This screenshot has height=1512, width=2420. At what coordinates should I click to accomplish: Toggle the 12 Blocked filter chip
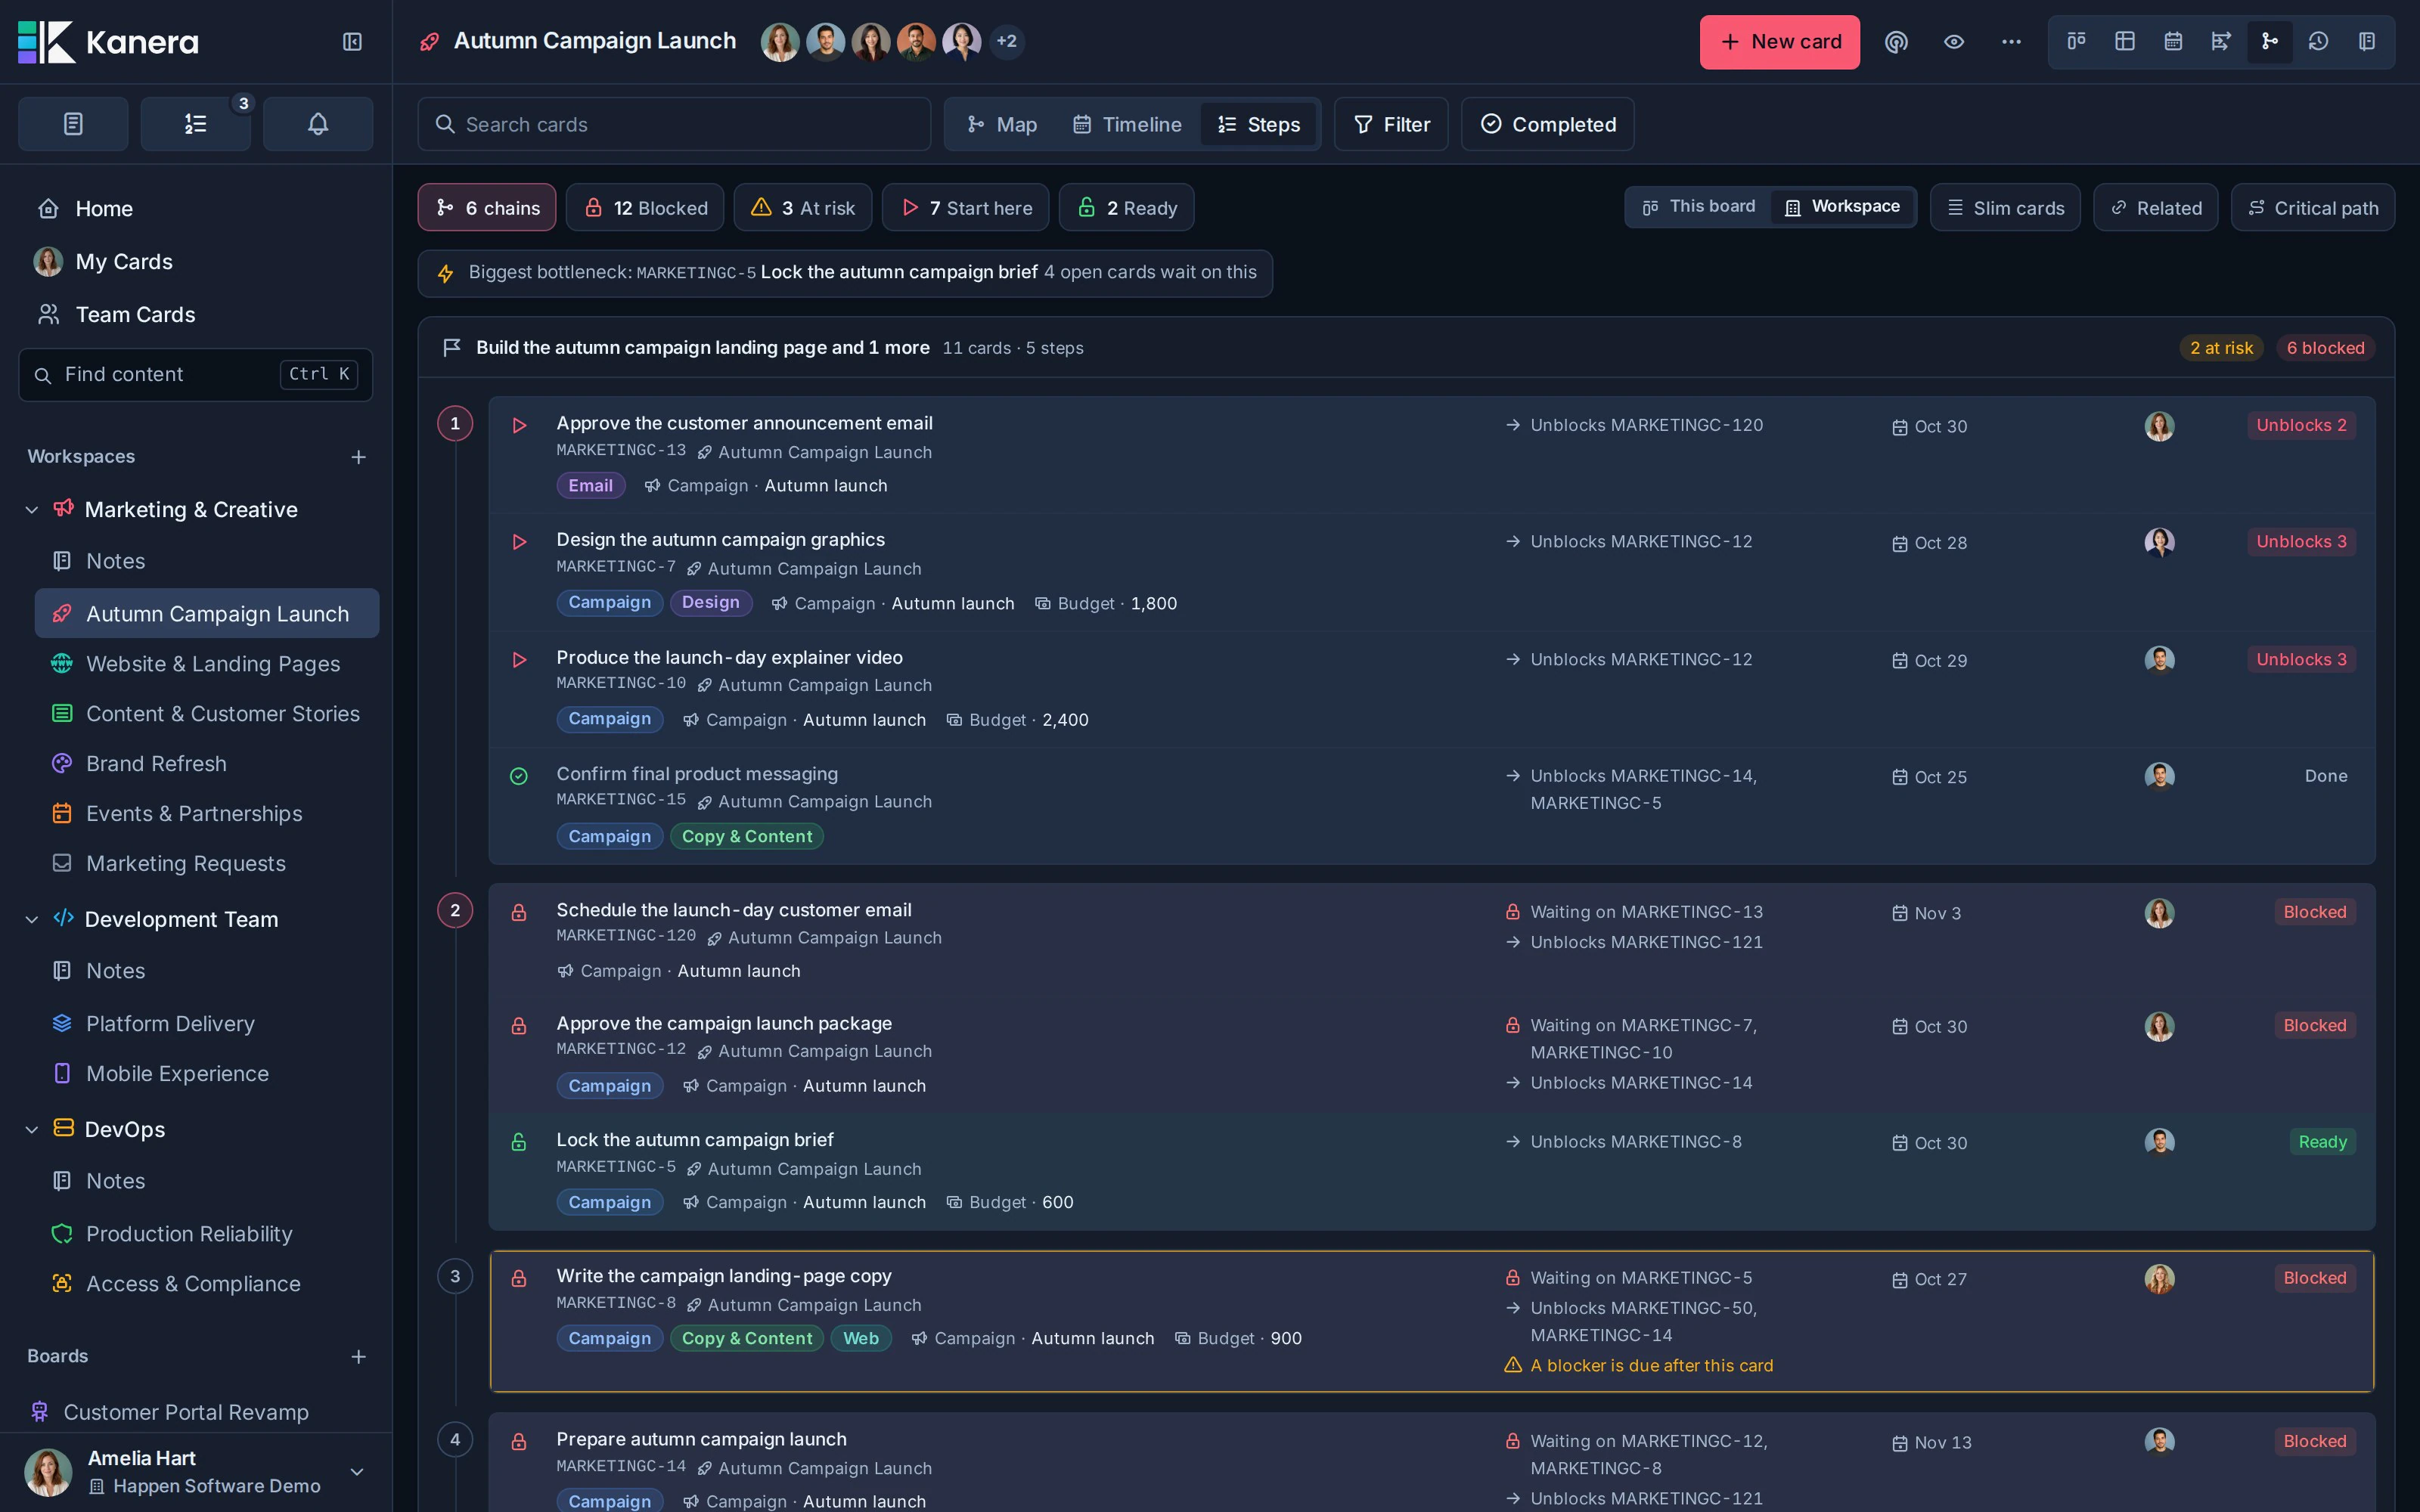[645, 208]
